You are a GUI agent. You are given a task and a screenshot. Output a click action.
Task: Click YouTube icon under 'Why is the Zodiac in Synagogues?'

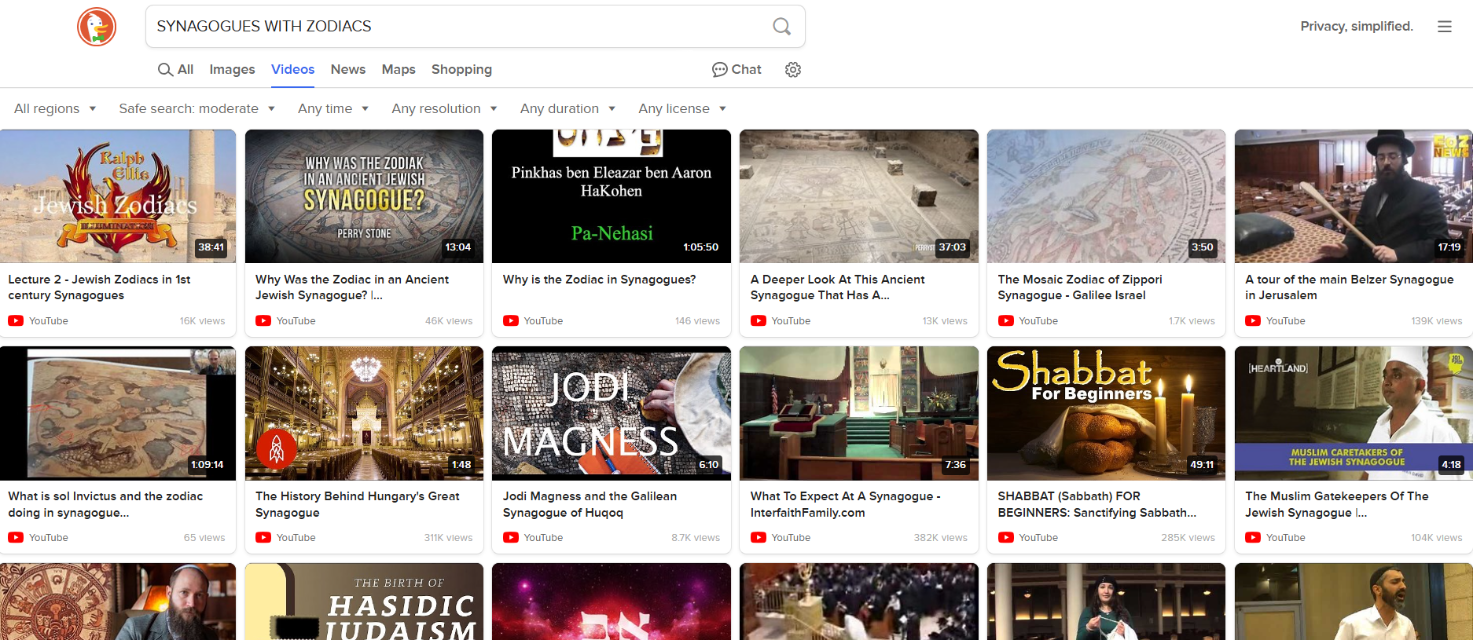click(x=511, y=321)
